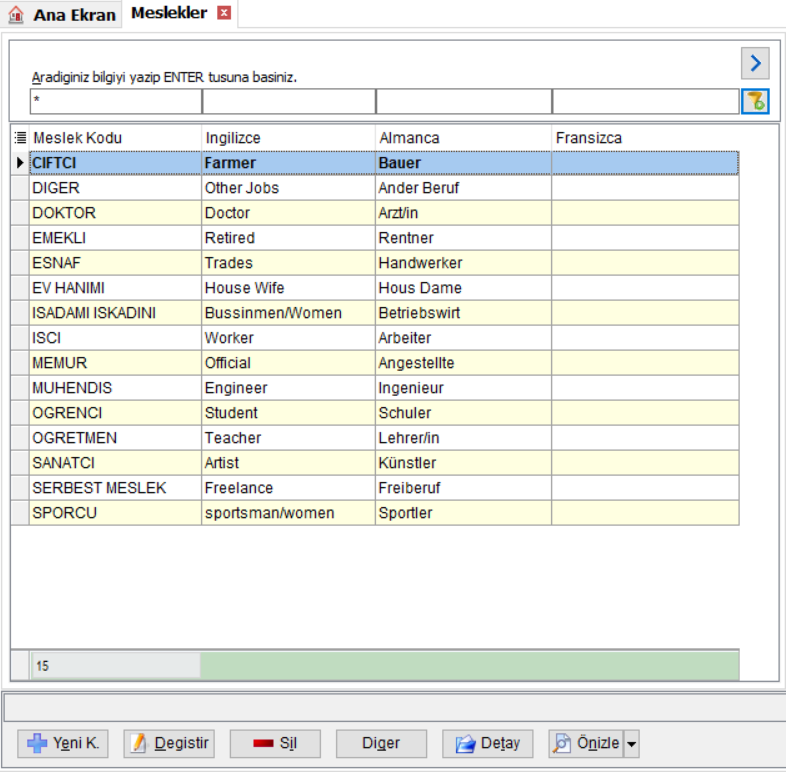Image resolution: width=786 pixels, height=772 pixels.
Task: Click the Doctor cell
Action: click(x=288, y=213)
